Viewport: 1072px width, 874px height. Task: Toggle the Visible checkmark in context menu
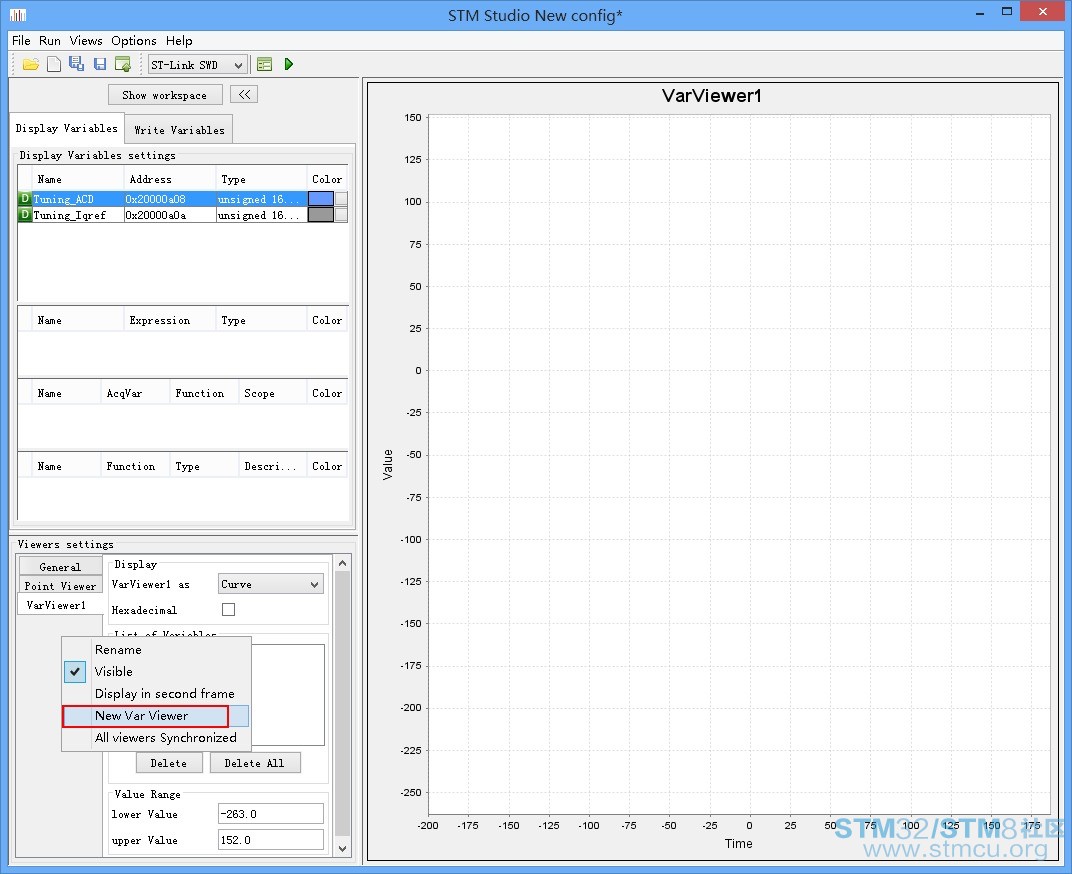[x=75, y=672]
